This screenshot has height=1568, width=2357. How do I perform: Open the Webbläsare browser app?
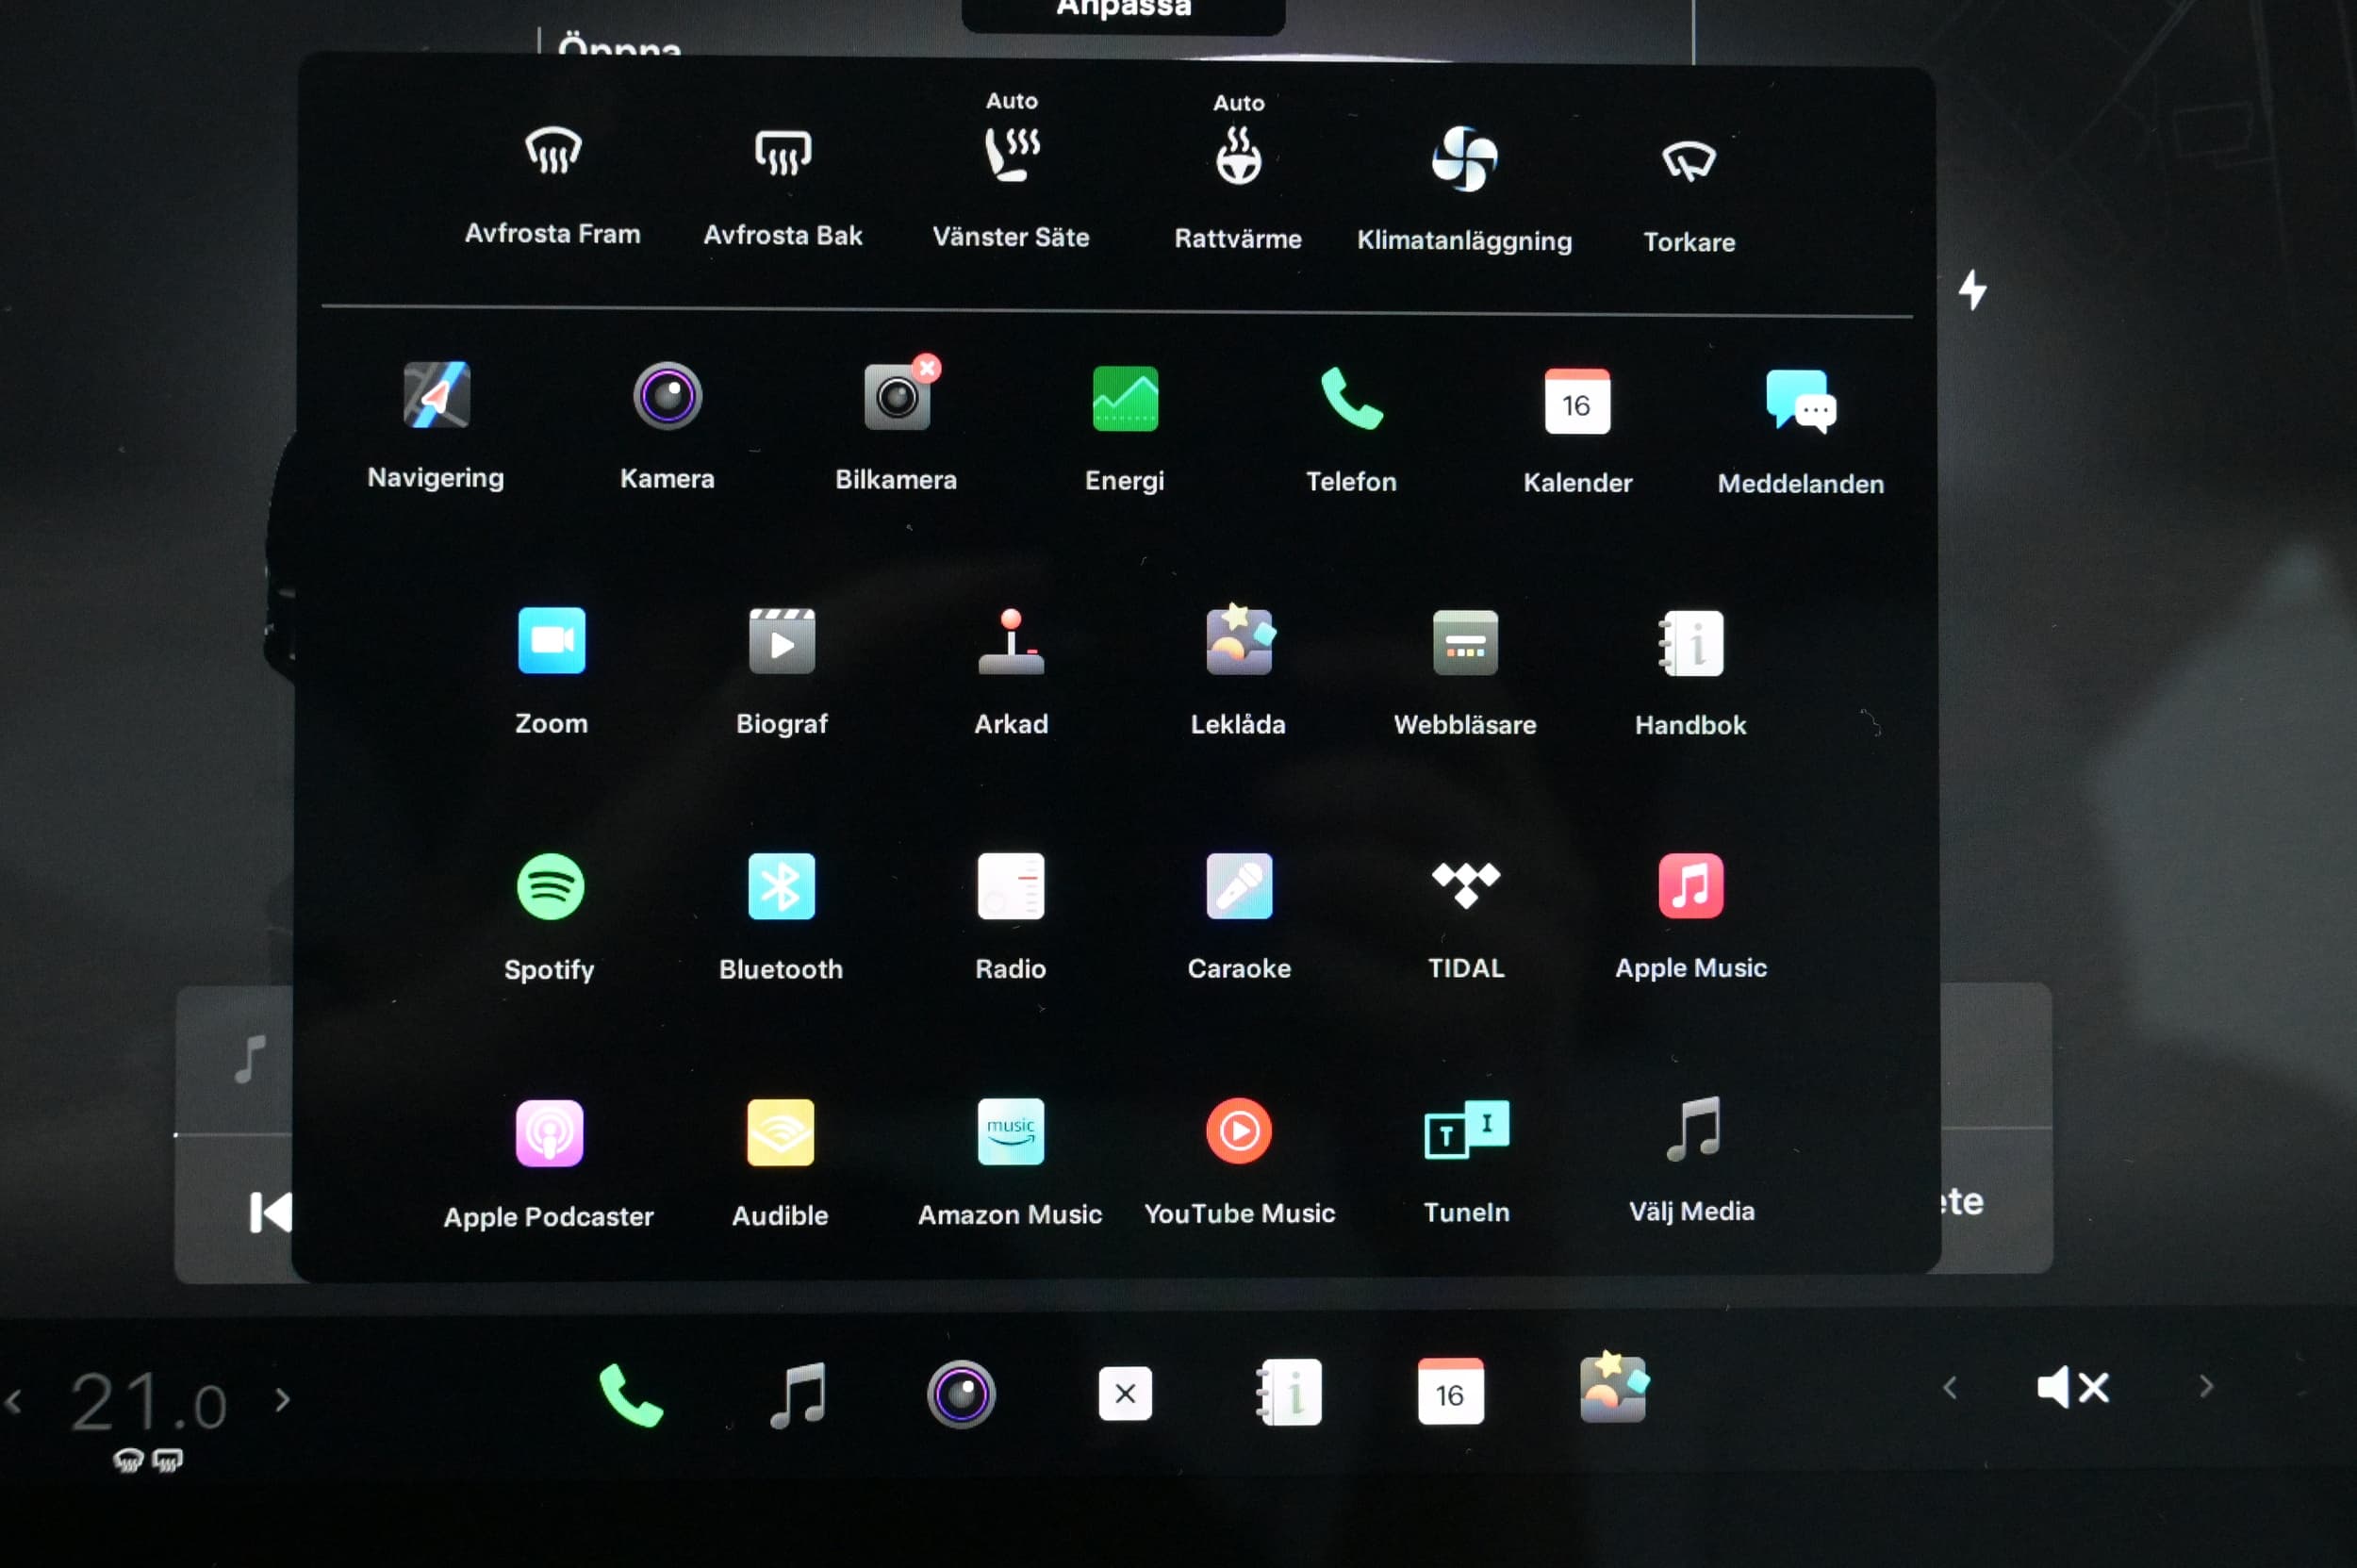(x=1465, y=643)
